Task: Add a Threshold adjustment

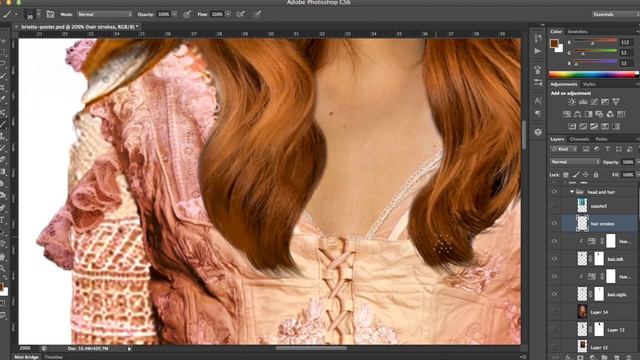Action: (594, 127)
